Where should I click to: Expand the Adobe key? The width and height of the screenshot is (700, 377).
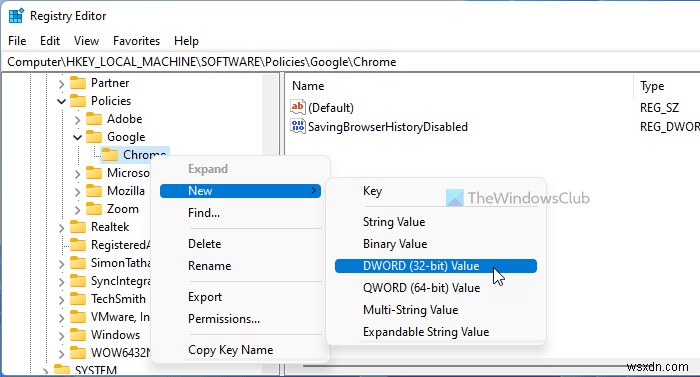(77, 120)
